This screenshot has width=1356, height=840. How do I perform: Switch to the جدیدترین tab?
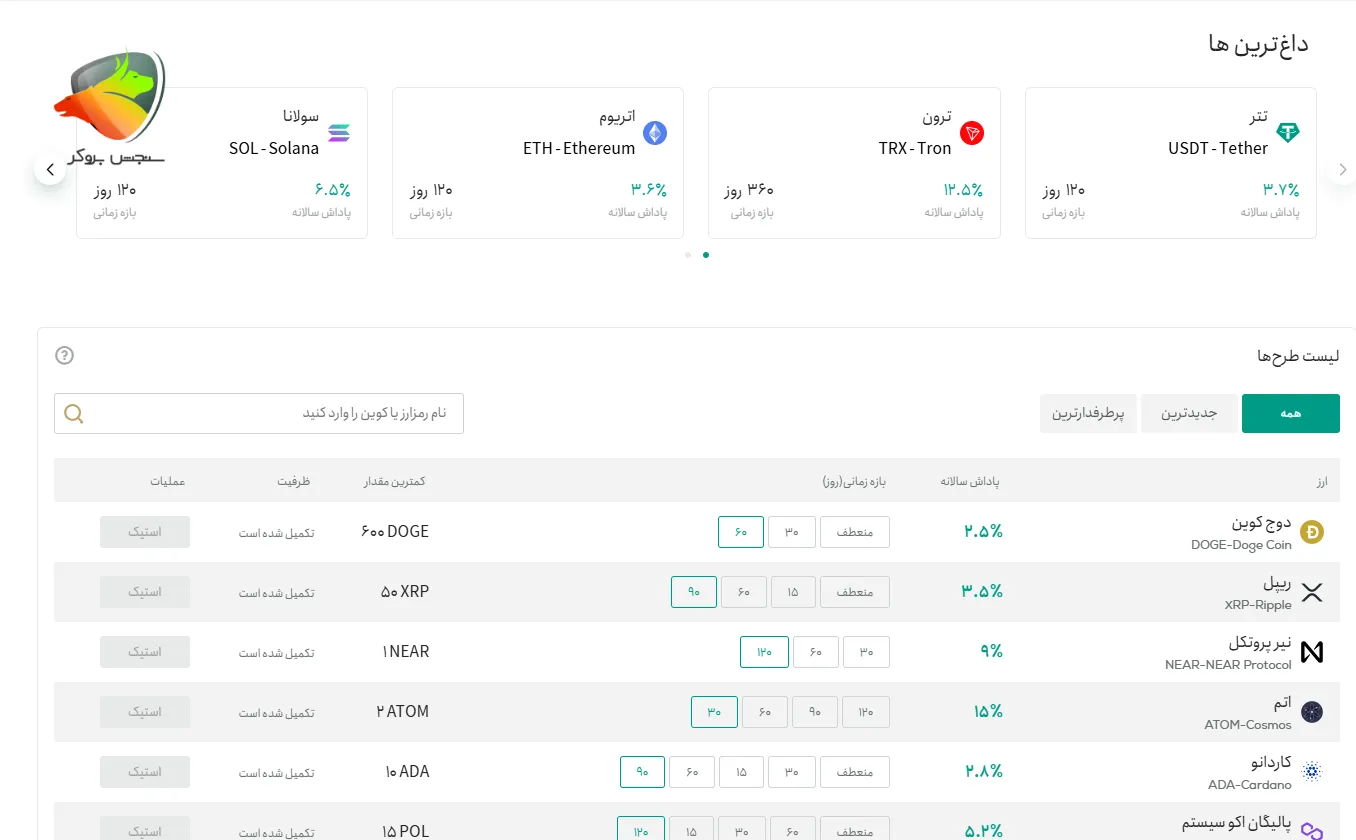tap(1188, 414)
